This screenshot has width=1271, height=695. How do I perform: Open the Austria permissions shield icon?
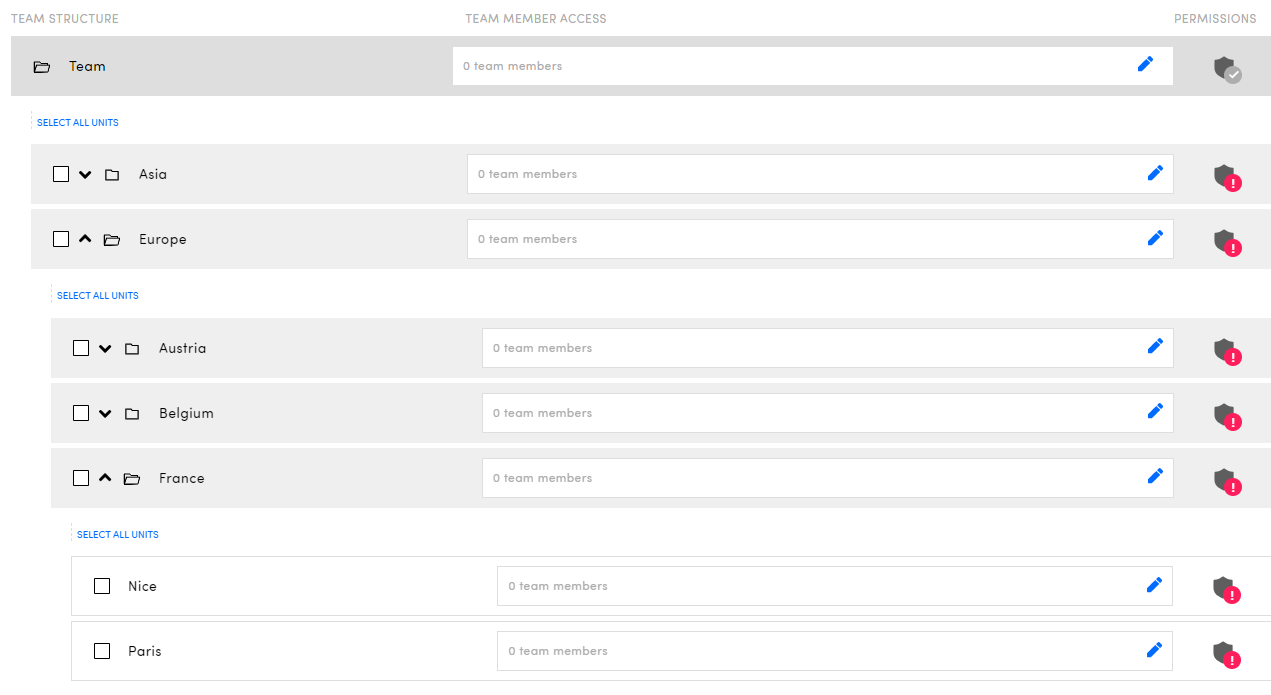pos(1226,350)
